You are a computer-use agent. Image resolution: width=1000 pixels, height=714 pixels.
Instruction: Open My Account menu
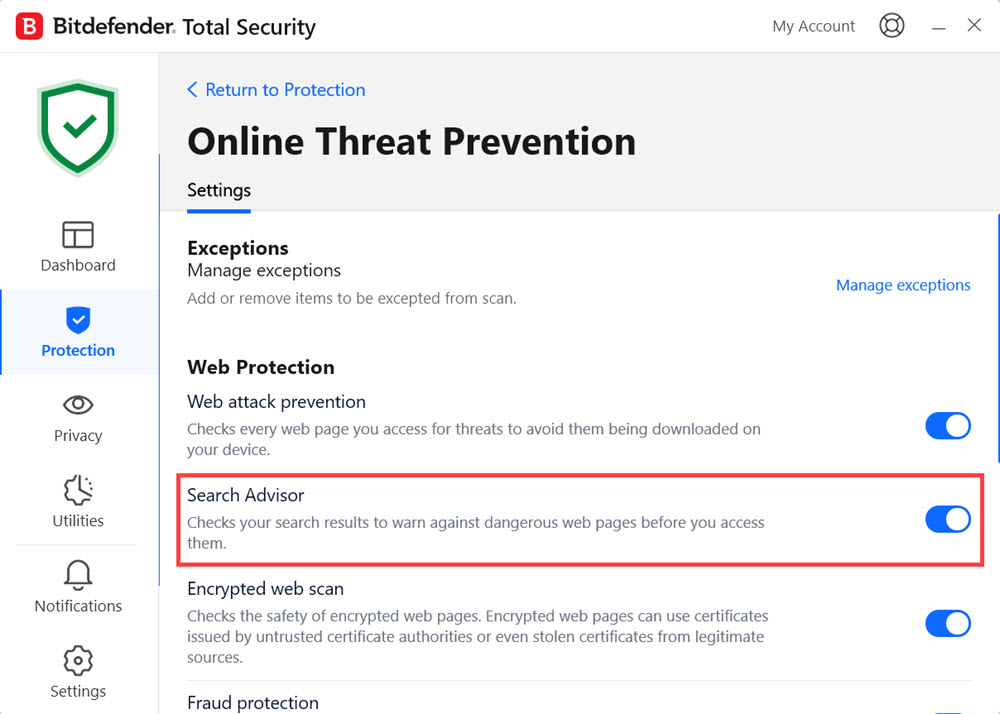coord(813,26)
